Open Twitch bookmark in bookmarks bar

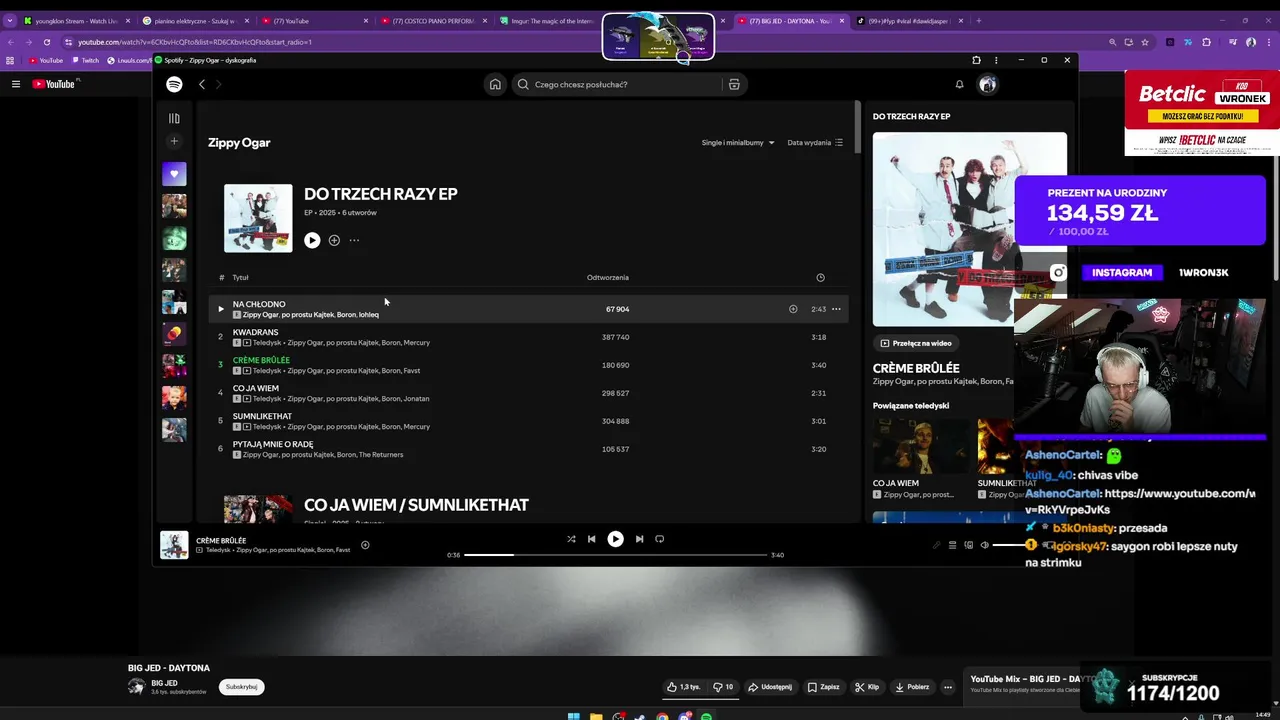coord(86,60)
